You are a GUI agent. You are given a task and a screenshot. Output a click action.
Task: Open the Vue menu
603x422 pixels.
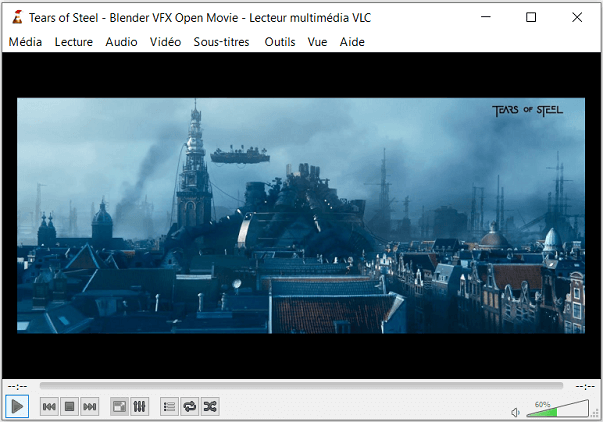pyautogui.click(x=317, y=42)
